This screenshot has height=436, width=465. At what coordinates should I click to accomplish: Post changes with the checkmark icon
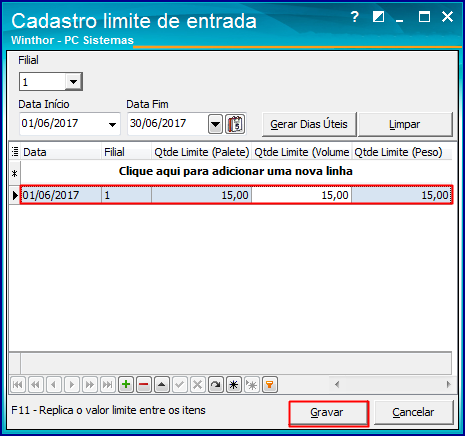180,385
